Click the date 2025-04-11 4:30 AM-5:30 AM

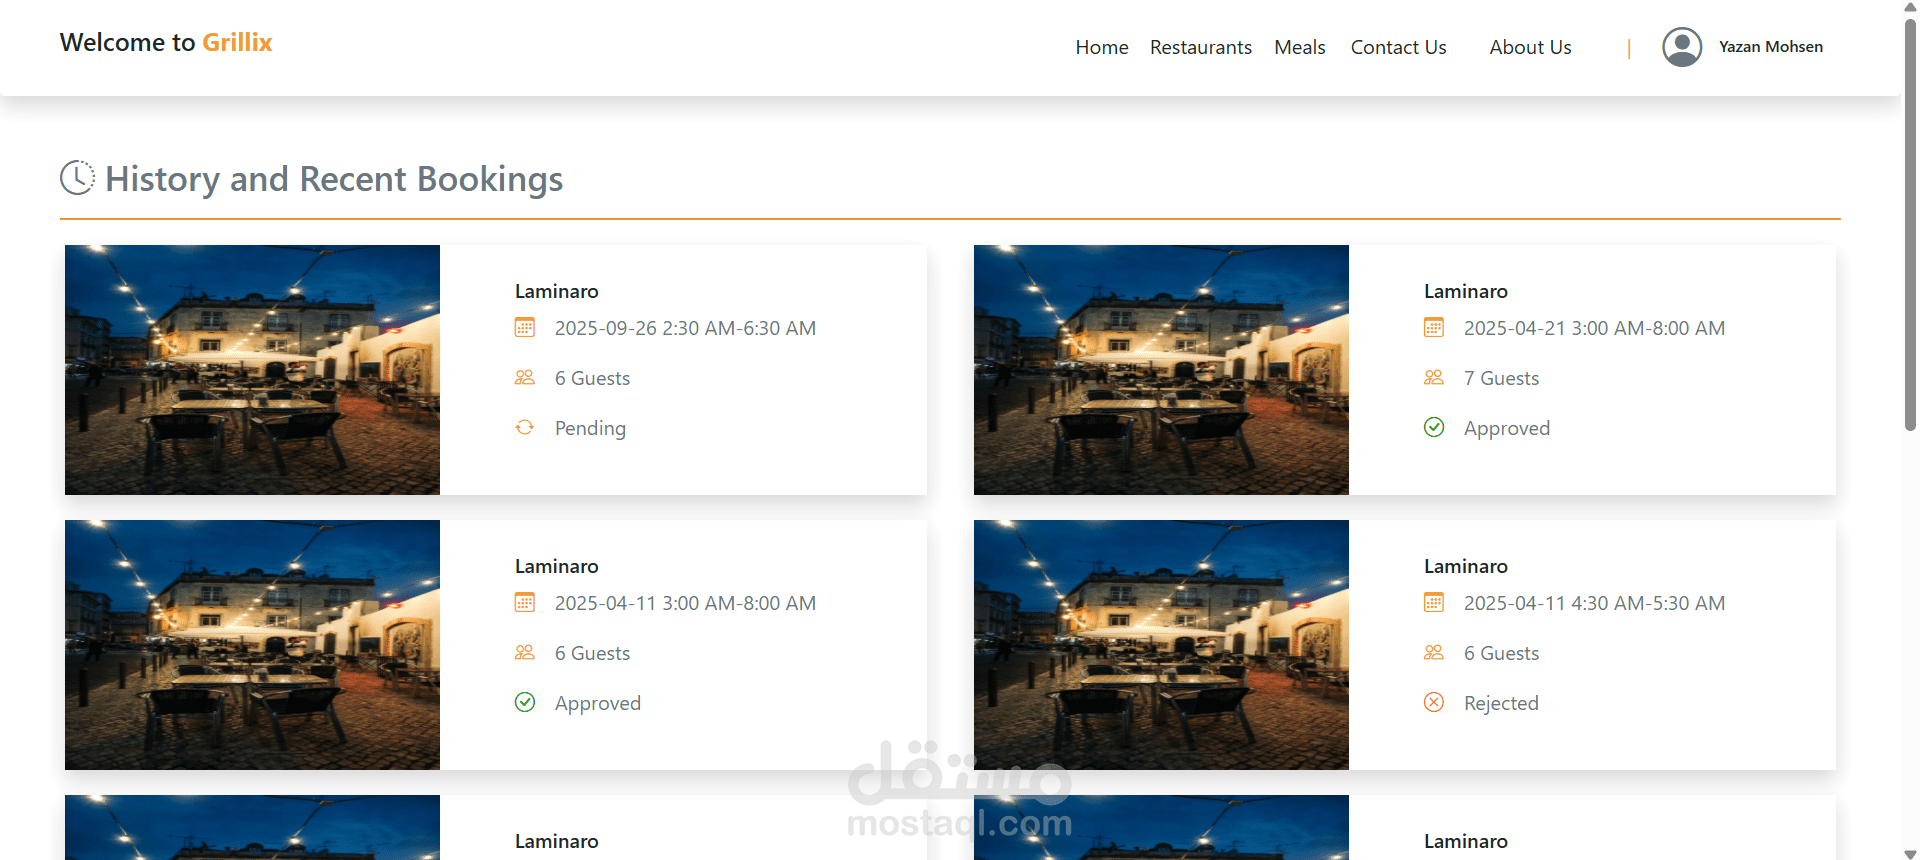pyautogui.click(x=1594, y=603)
